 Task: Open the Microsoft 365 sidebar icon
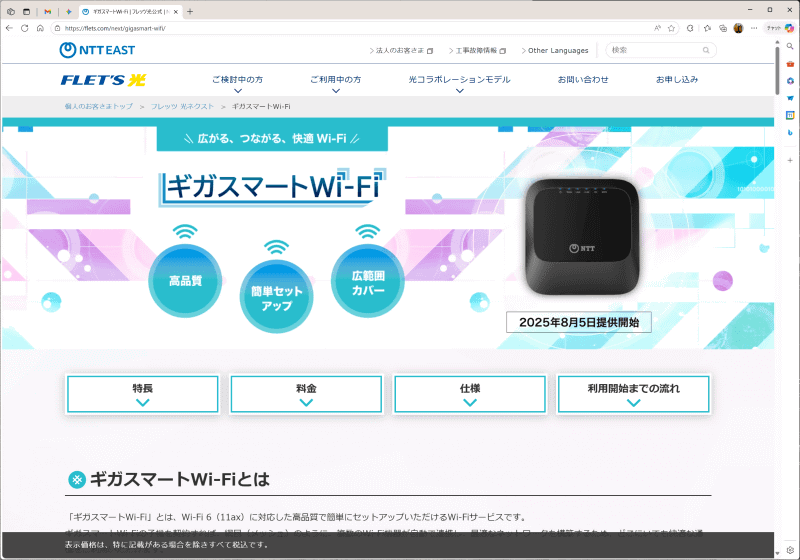pyautogui.click(x=790, y=81)
